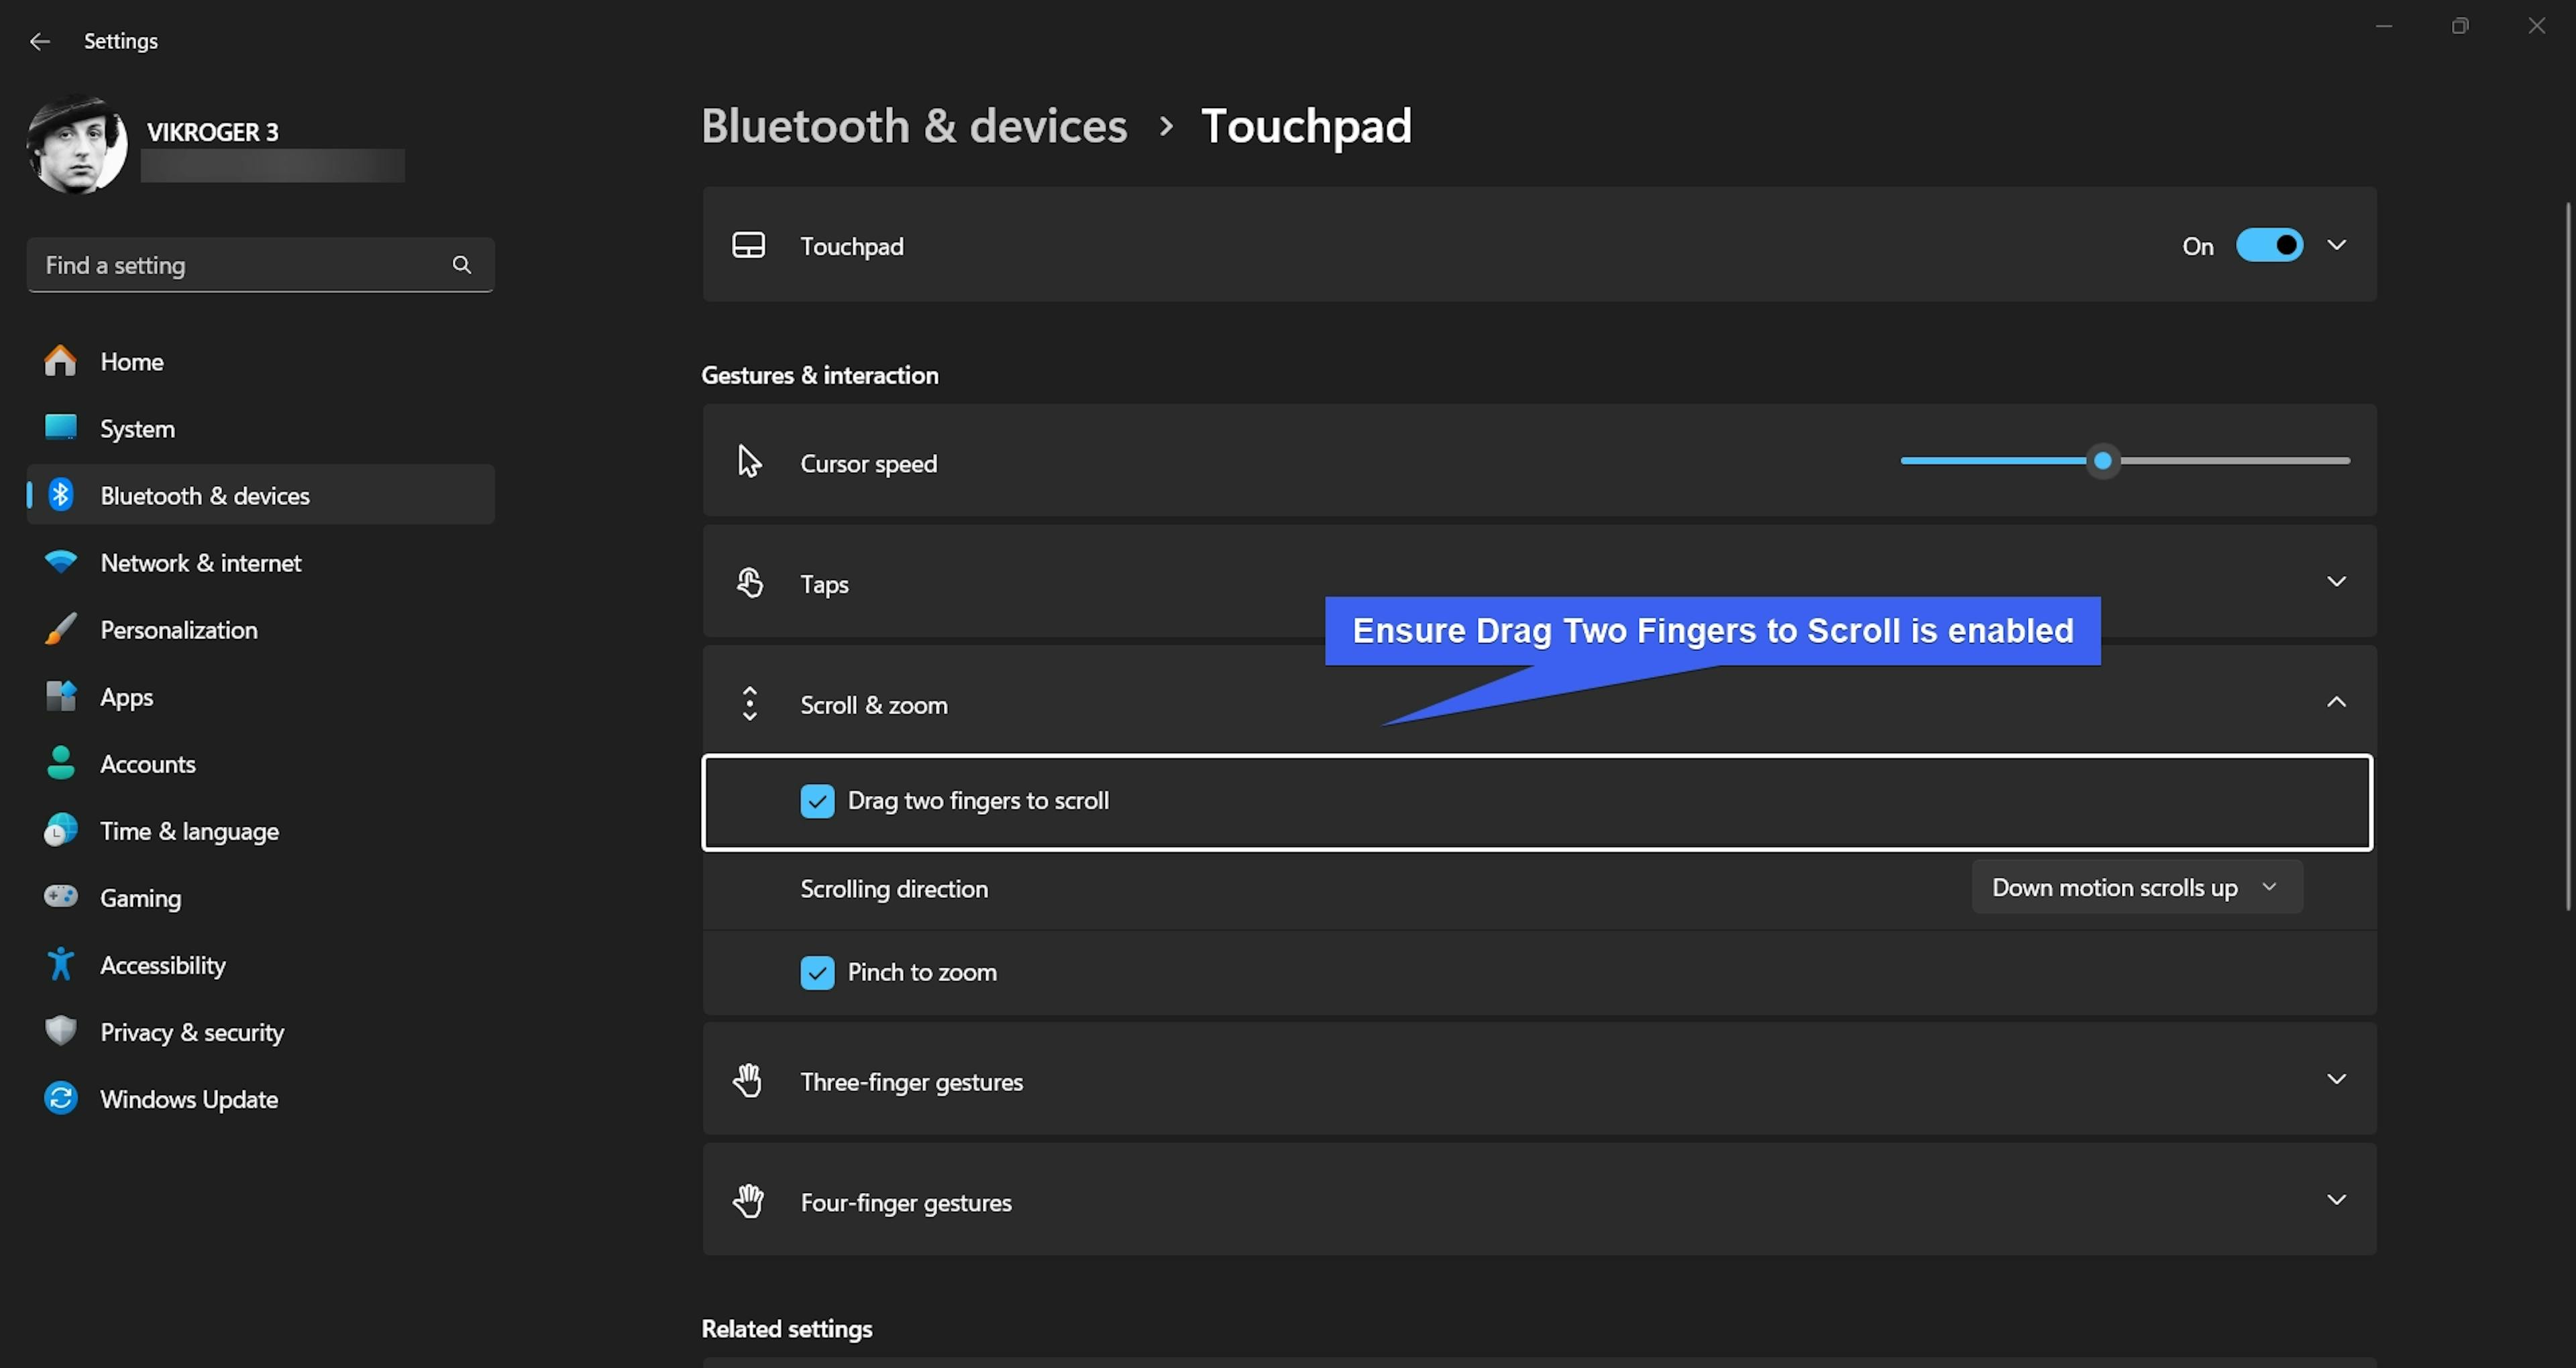Viewport: 2576px width, 1368px height.
Task: Expand the Three-finger gestures section
Action: point(2336,1080)
